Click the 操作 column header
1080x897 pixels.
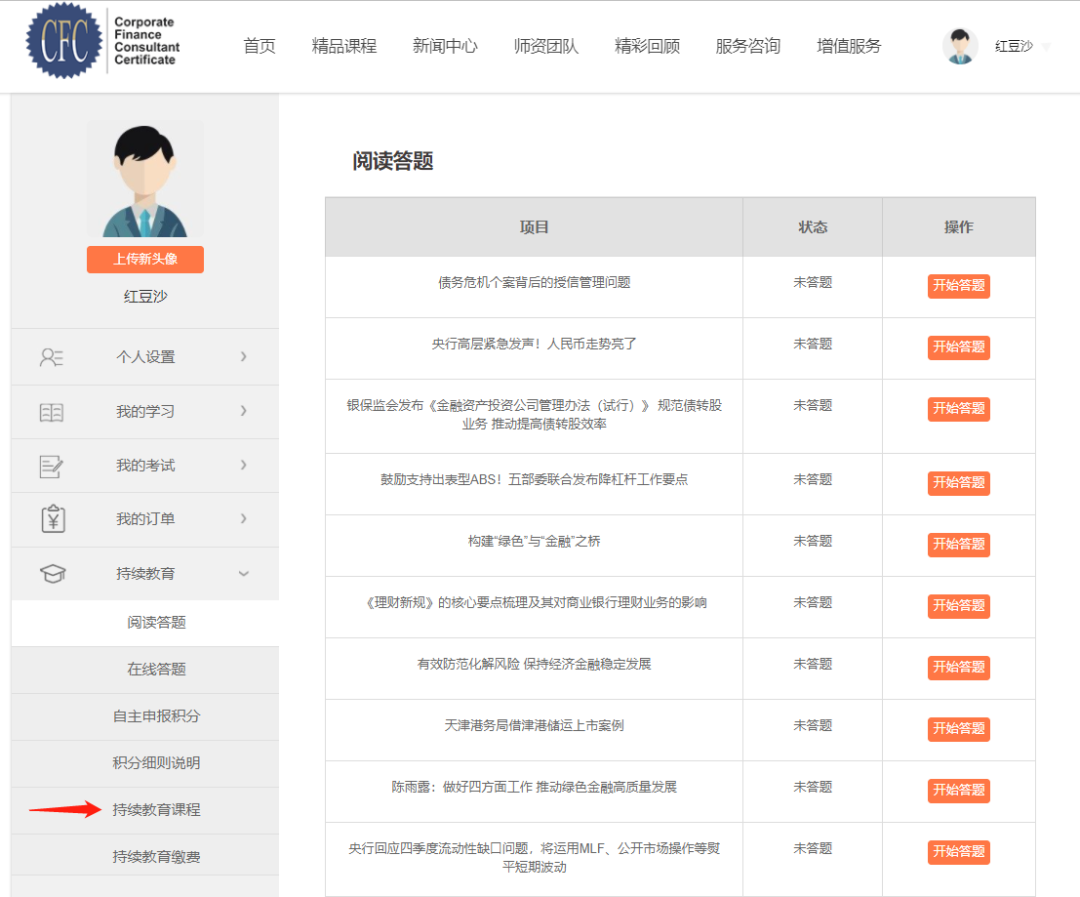click(959, 227)
